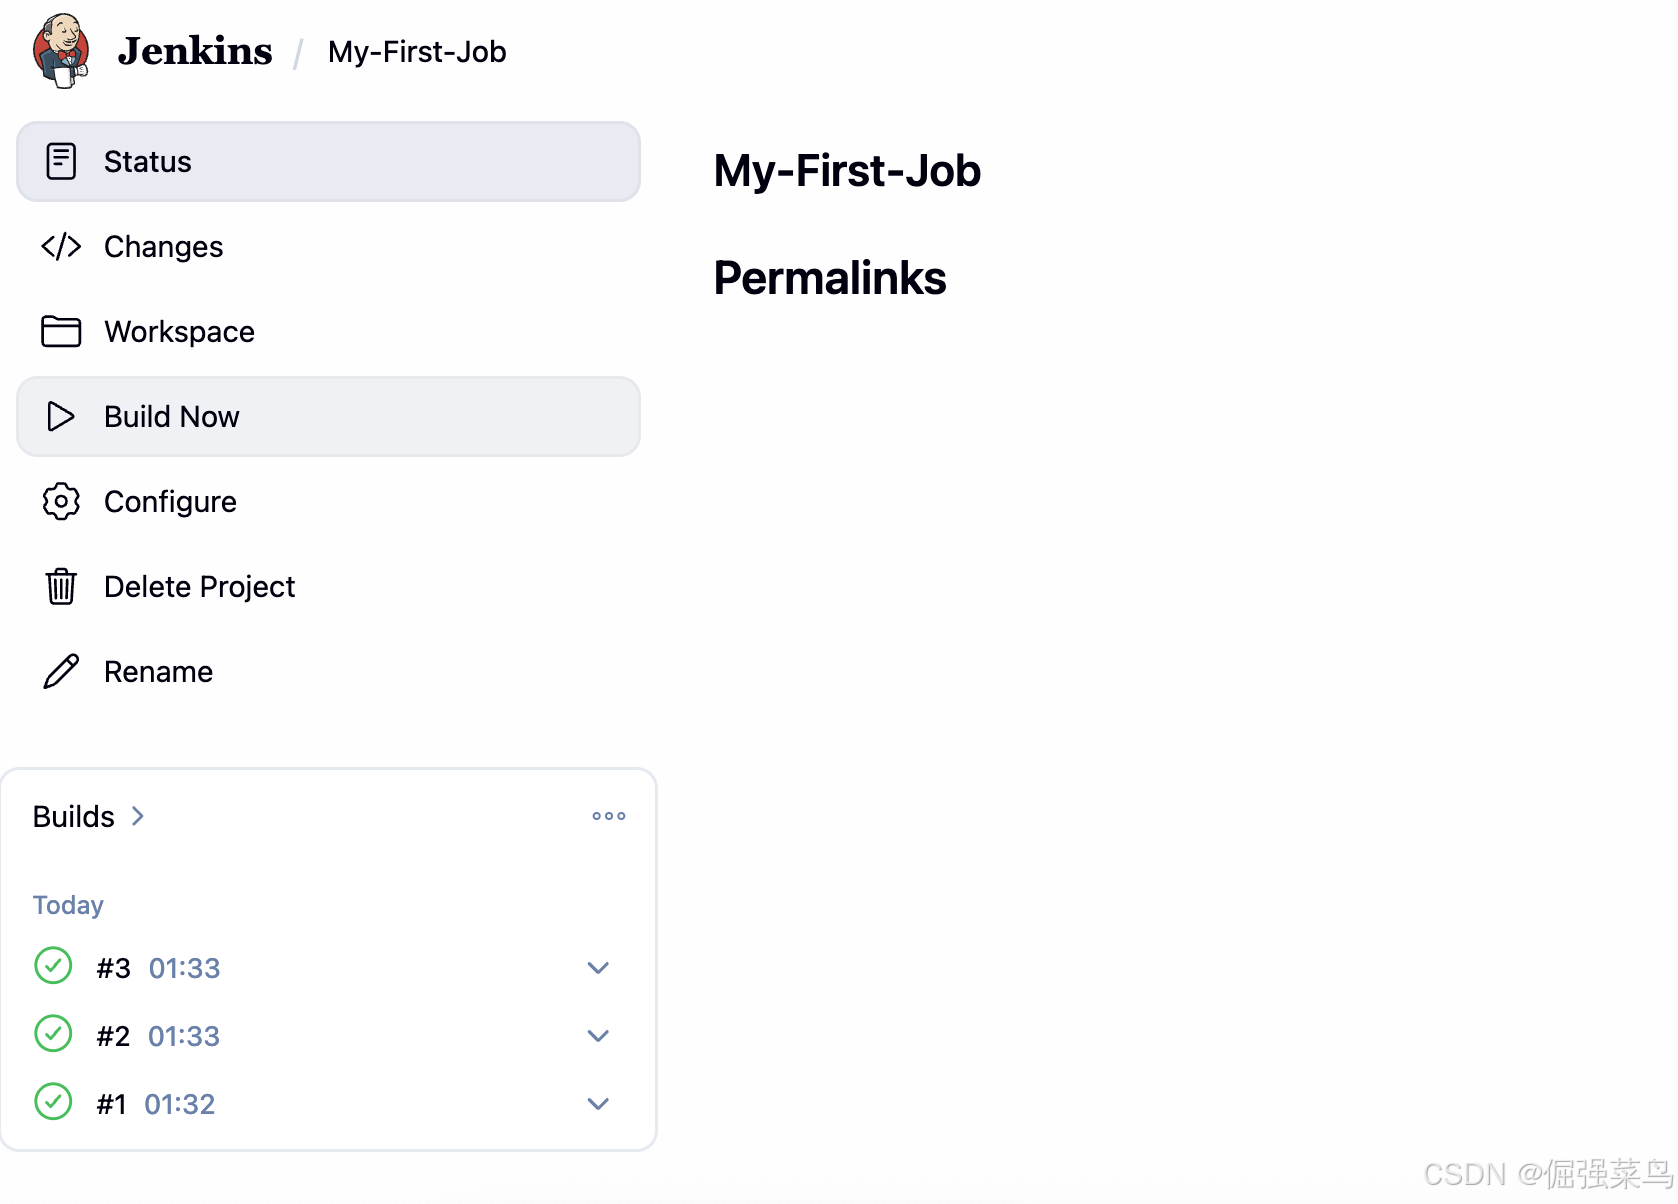Click build #1 success status icon
1678x1204 pixels.
point(53,1102)
